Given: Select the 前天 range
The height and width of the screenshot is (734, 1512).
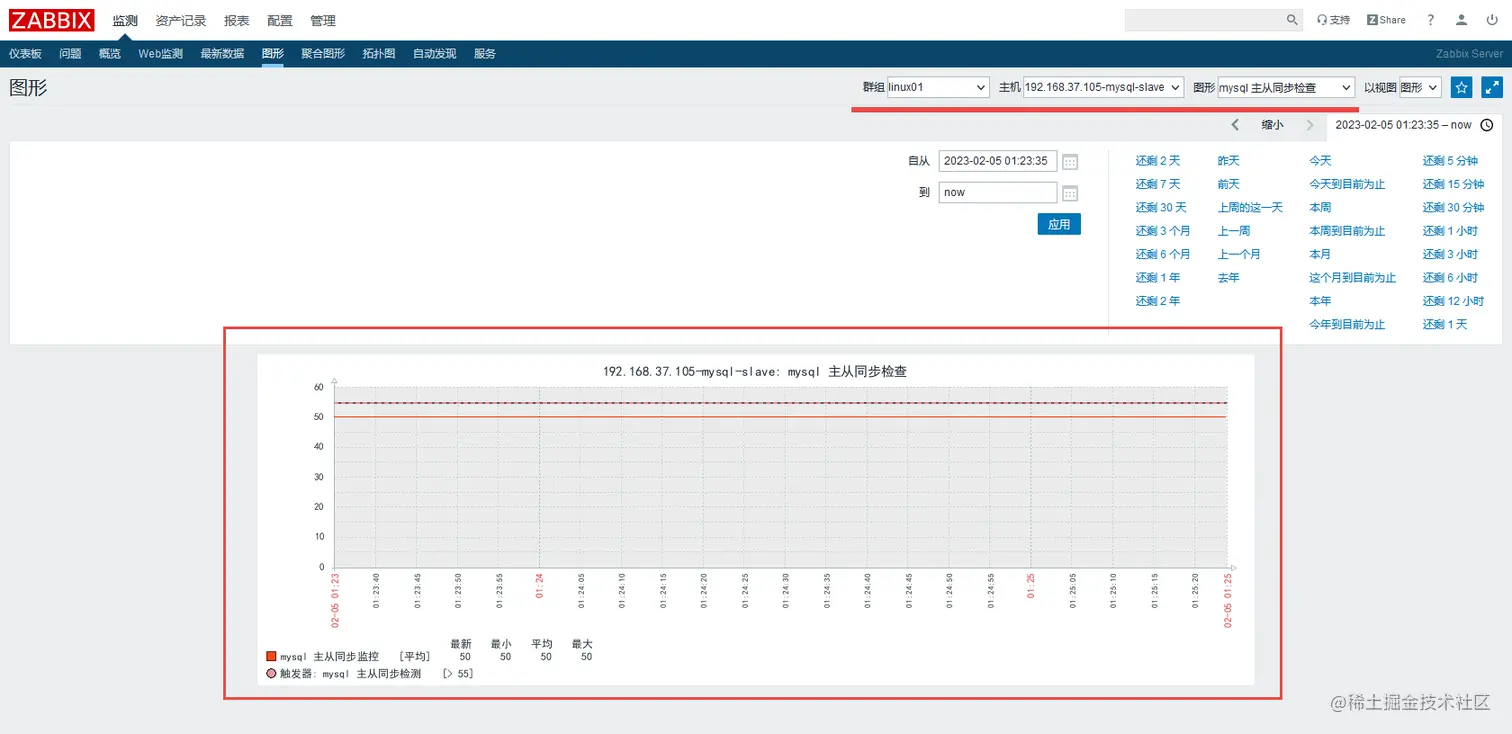Looking at the screenshot, I should (1229, 184).
